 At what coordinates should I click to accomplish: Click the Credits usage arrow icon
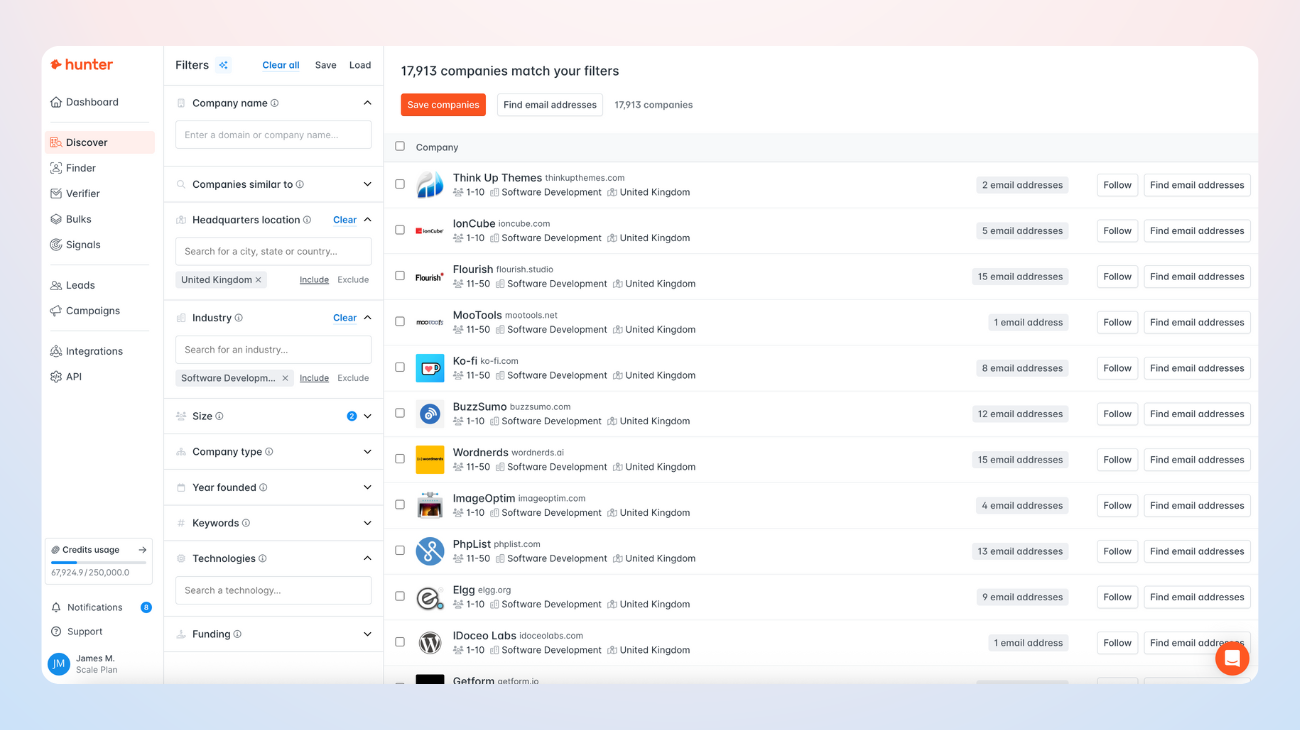point(142,550)
